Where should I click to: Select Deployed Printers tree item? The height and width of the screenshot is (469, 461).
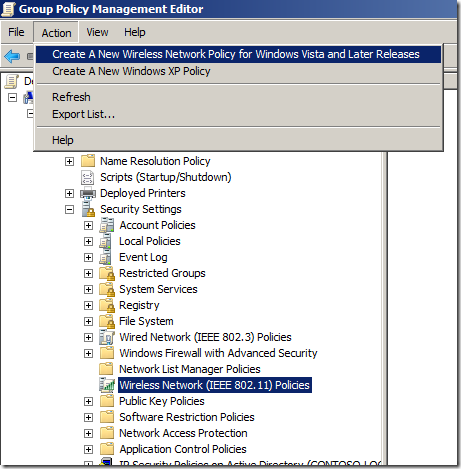(x=143, y=193)
